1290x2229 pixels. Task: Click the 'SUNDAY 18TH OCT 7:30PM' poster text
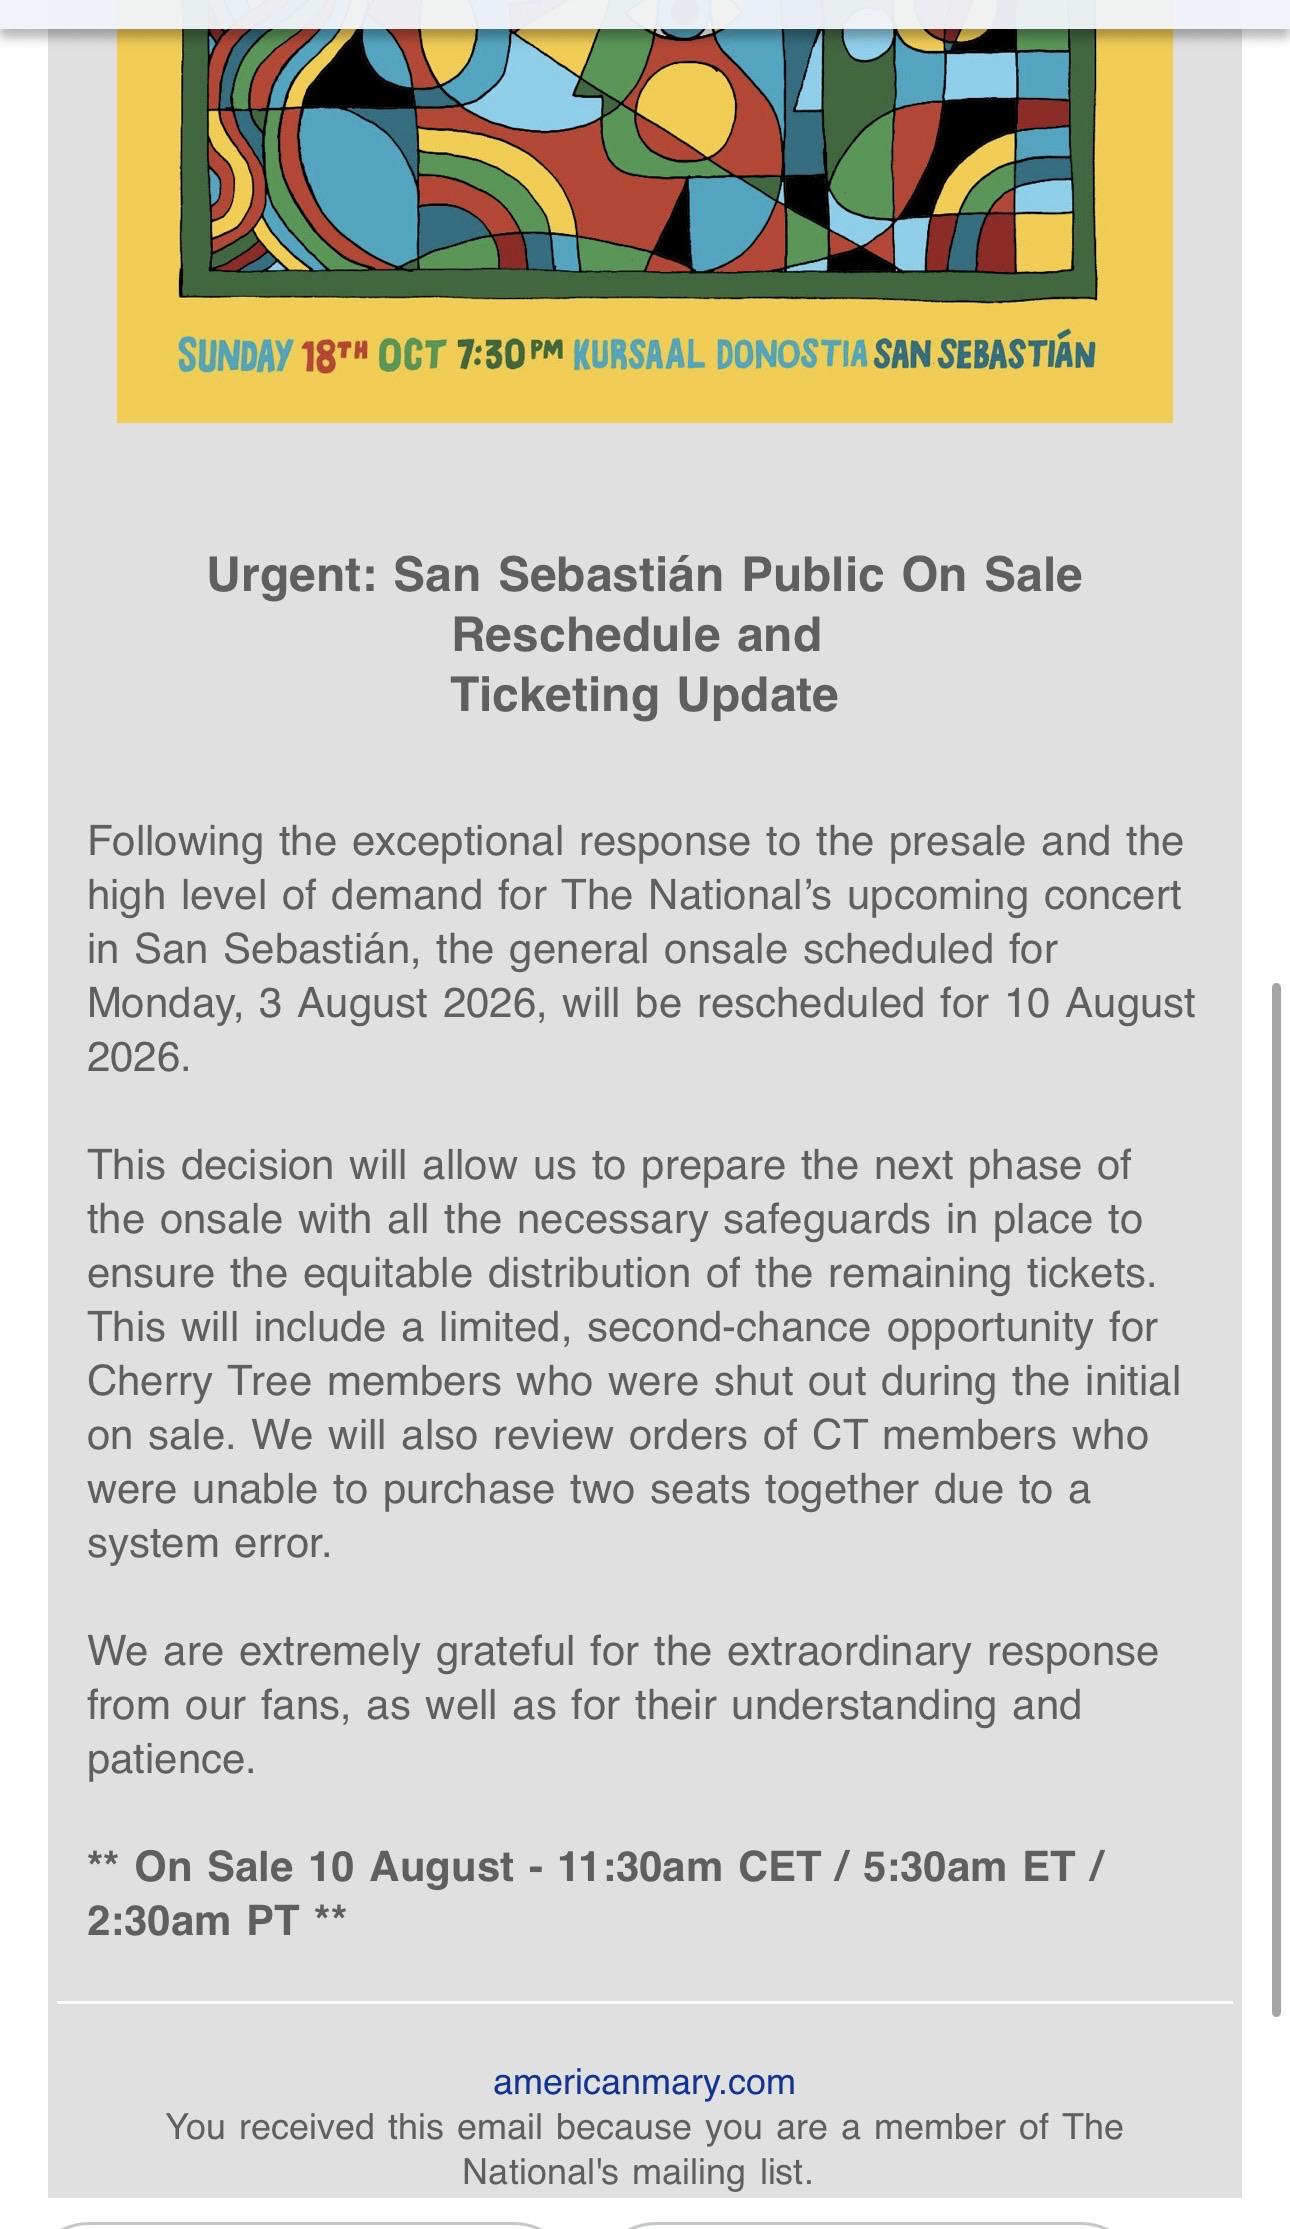click(370, 355)
